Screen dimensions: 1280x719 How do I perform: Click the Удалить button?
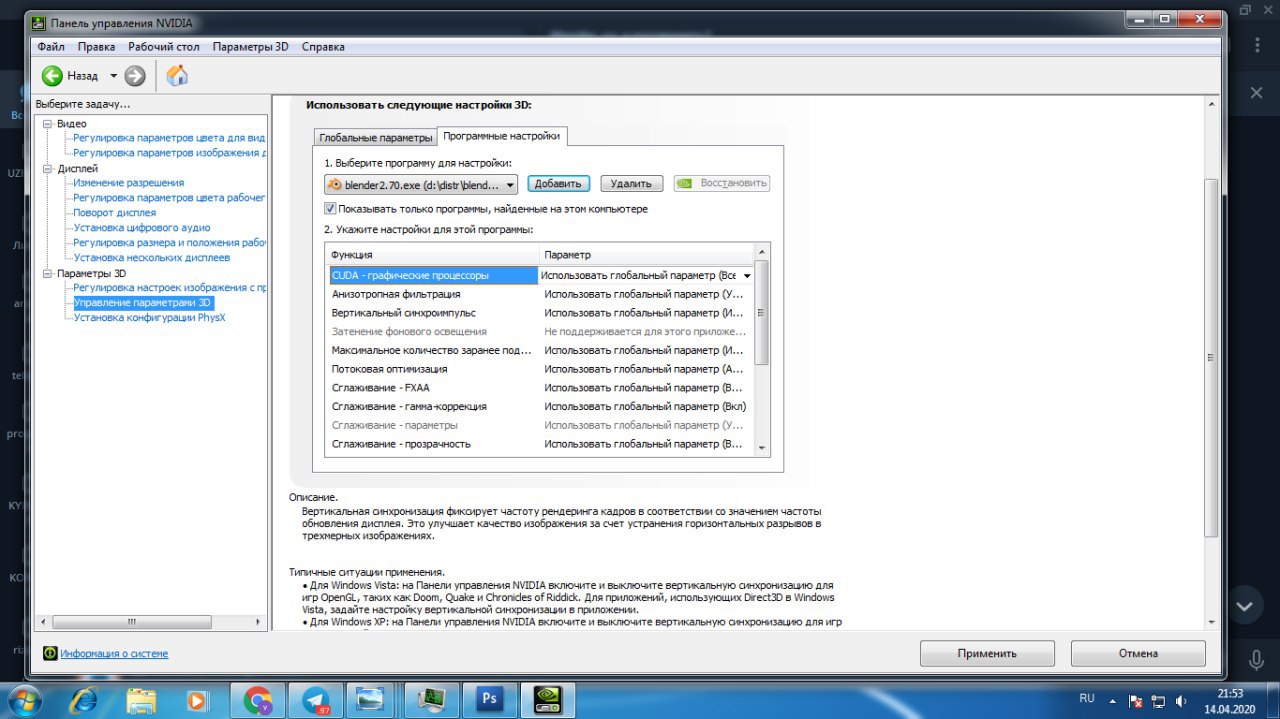[x=631, y=184]
